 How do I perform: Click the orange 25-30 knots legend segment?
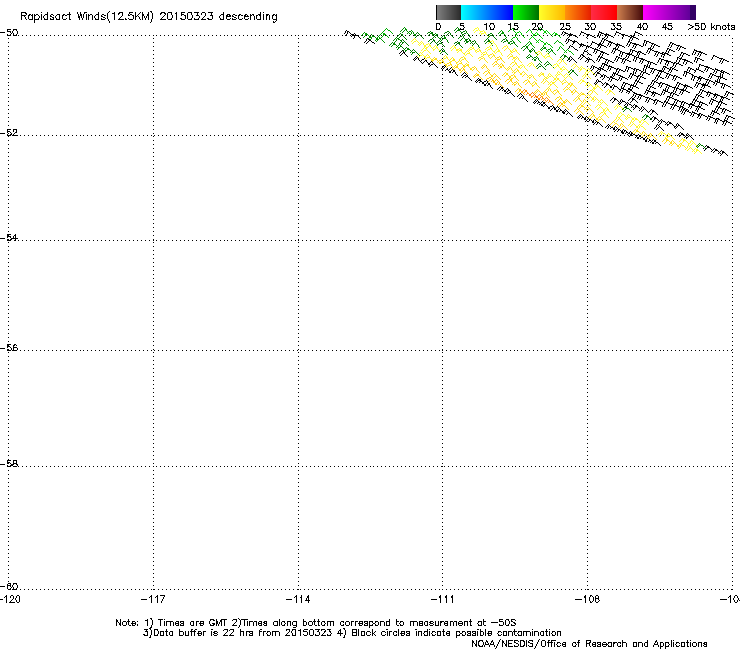578,12
